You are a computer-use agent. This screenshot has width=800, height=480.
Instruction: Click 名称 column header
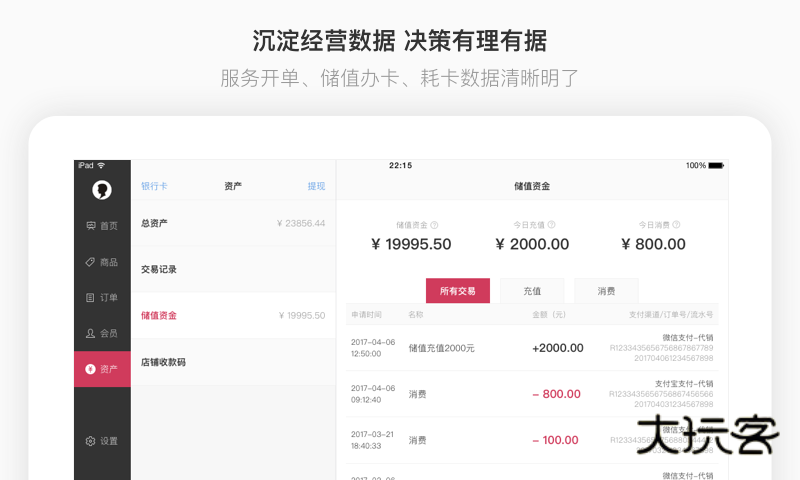tap(416, 314)
